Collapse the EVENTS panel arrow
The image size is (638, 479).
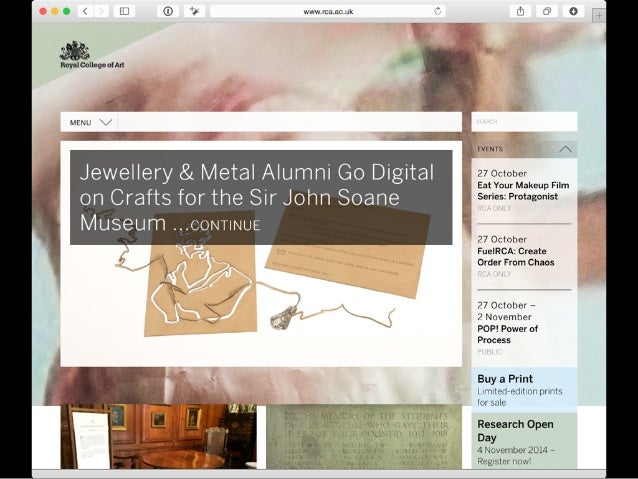click(565, 149)
